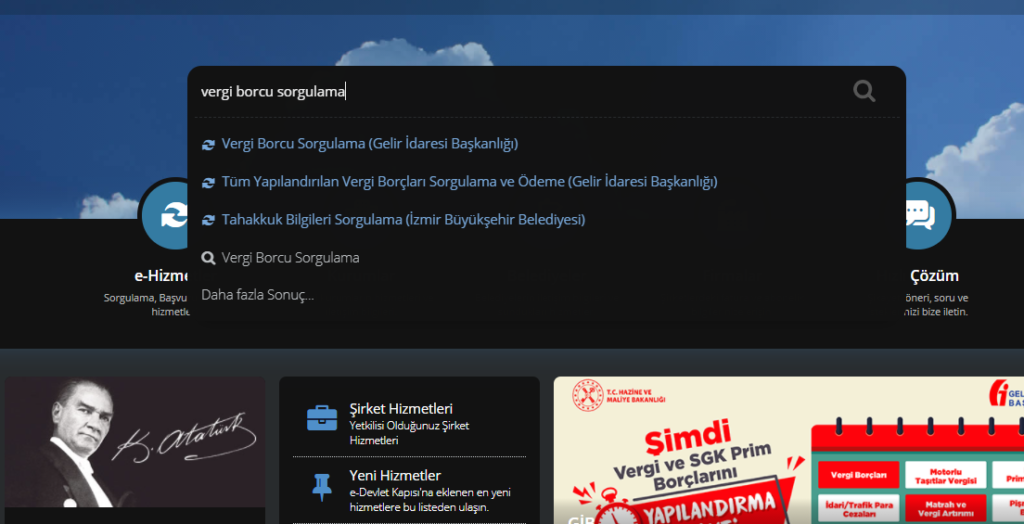Click the T.C. Hazine ve Maliye Bakanlığı logo
The height and width of the screenshot is (524, 1024).
click(586, 397)
